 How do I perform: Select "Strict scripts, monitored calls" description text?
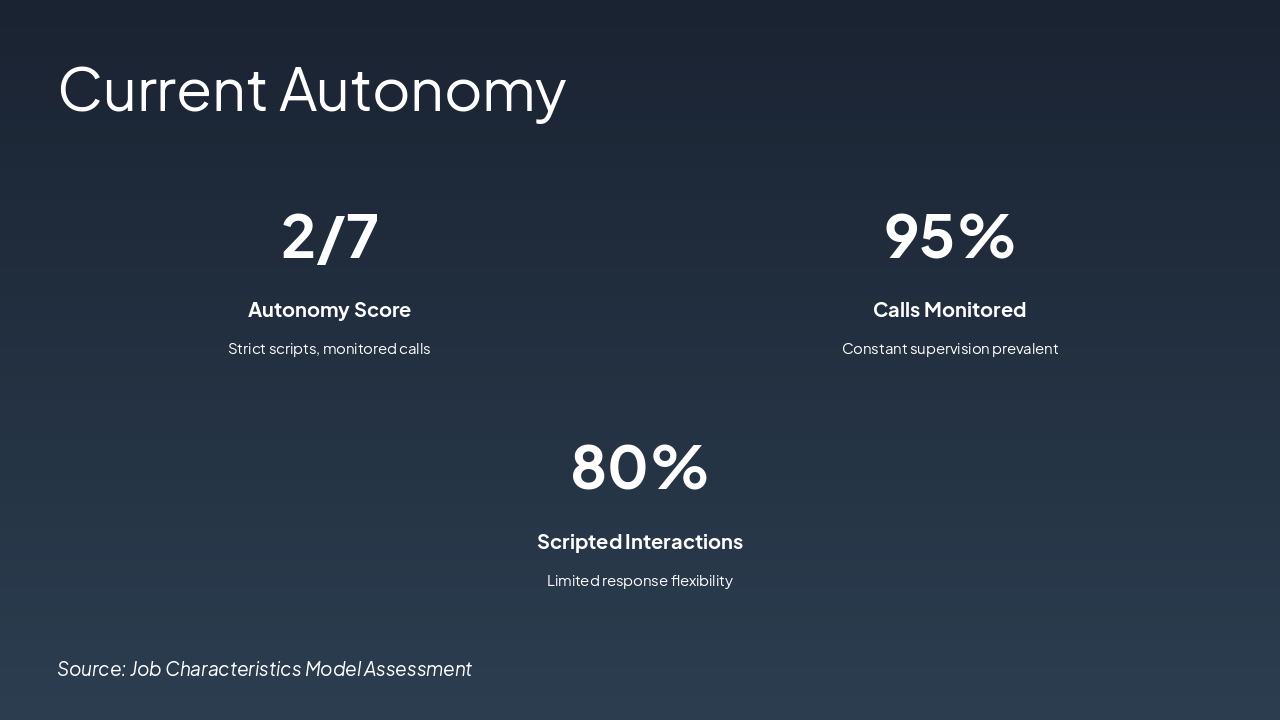329,349
